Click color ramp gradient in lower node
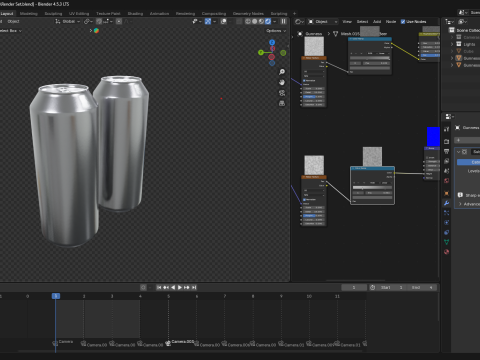 [x=372, y=188]
